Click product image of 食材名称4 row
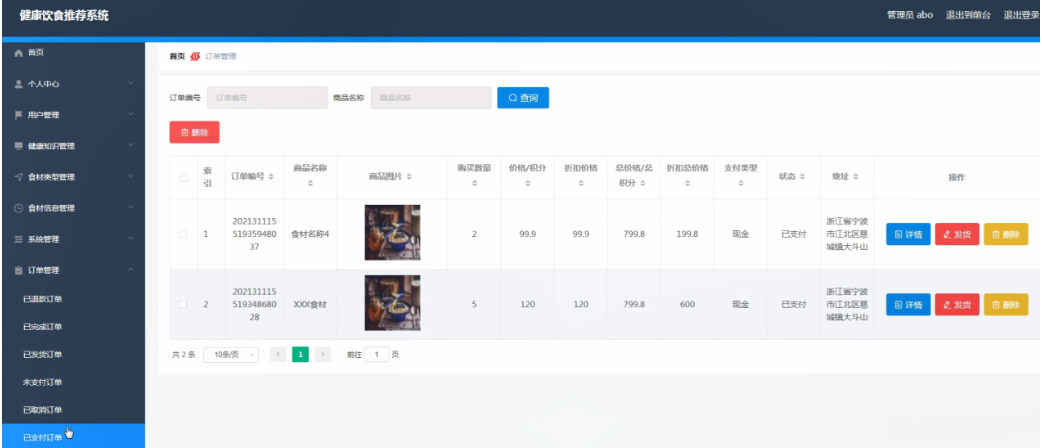This screenshot has height=448, width=1042. click(392, 233)
